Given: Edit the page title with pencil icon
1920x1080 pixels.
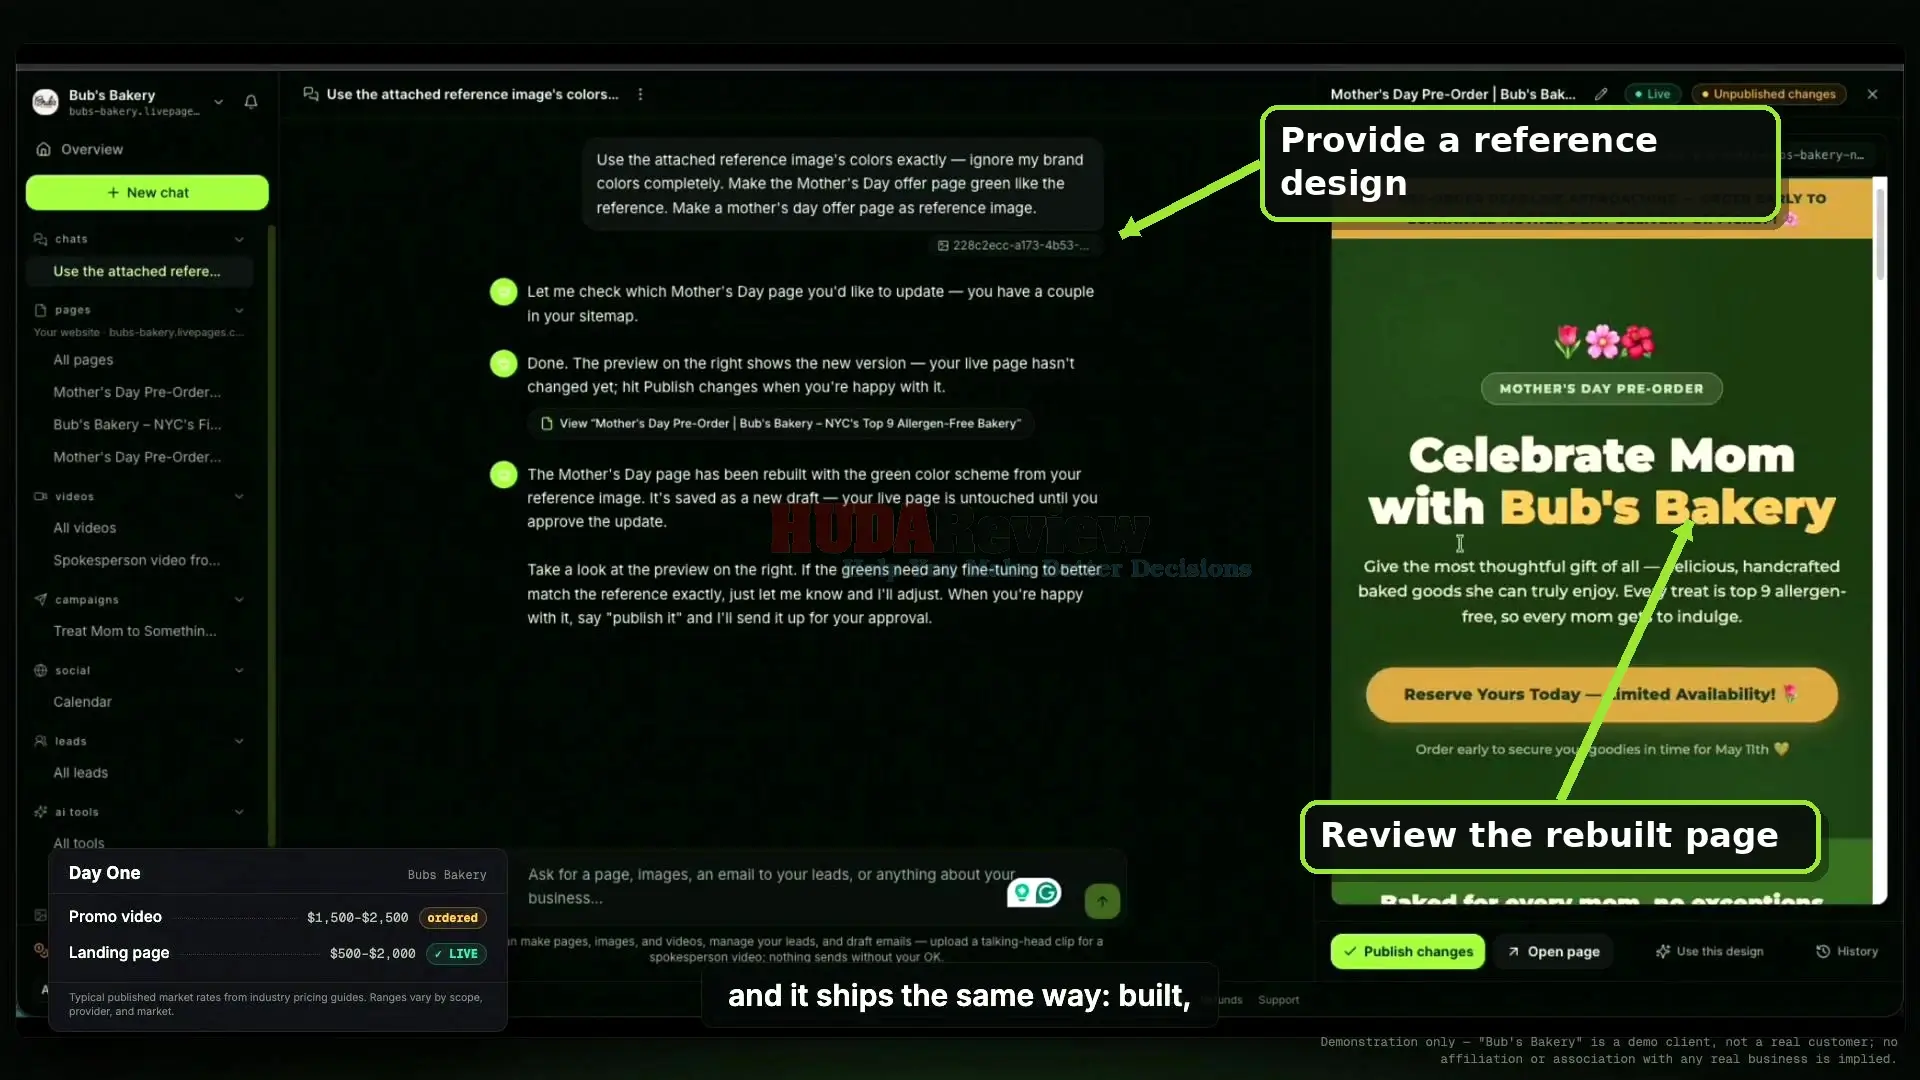Looking at the screenshot, I should pos(1601,94).
